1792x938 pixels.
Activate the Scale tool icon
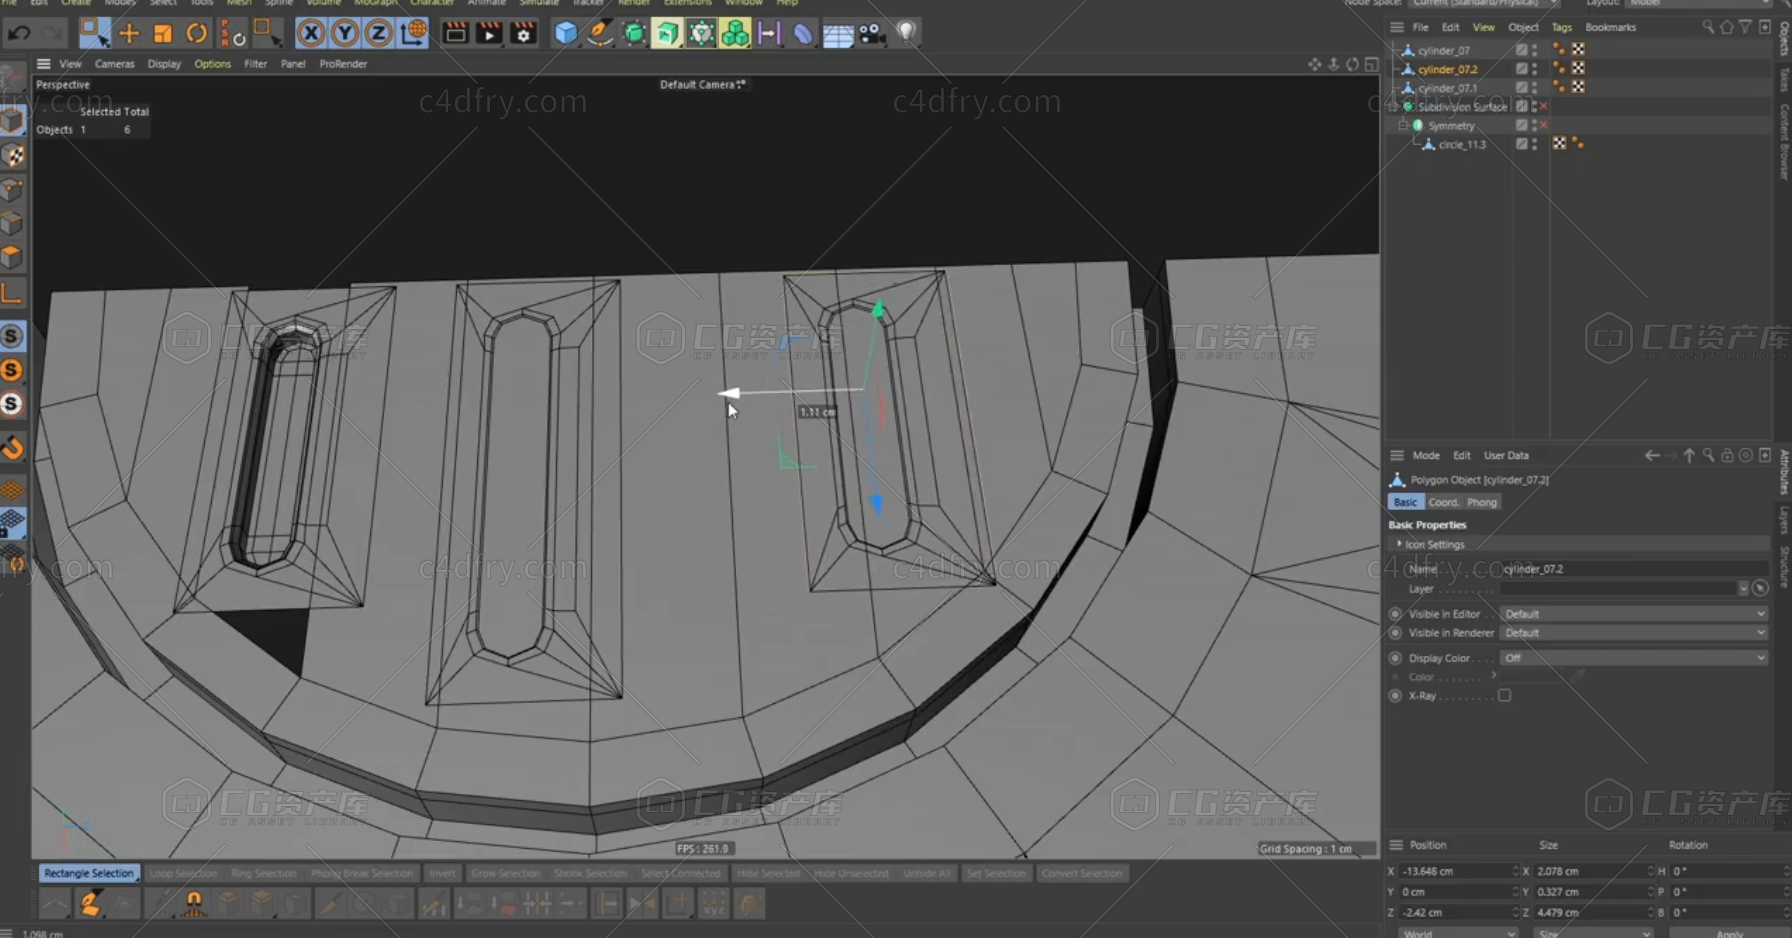click(162, 34)
